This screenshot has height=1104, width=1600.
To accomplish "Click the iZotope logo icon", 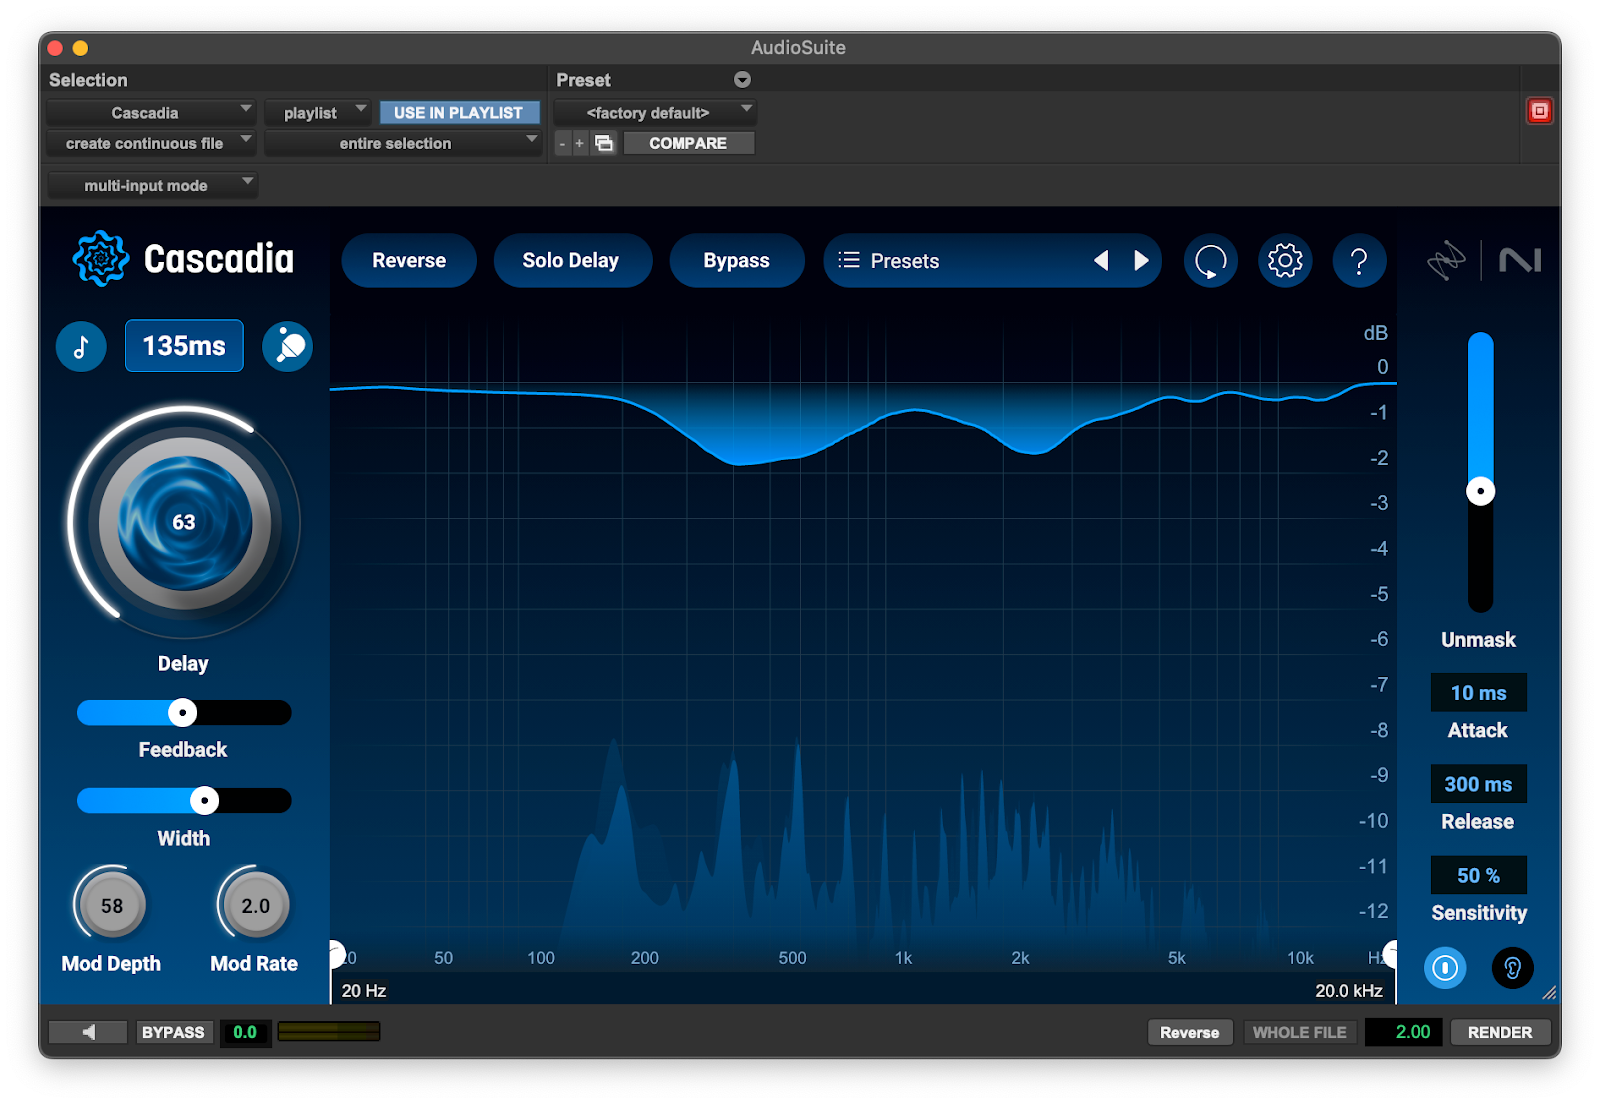I will point(1446,261).
